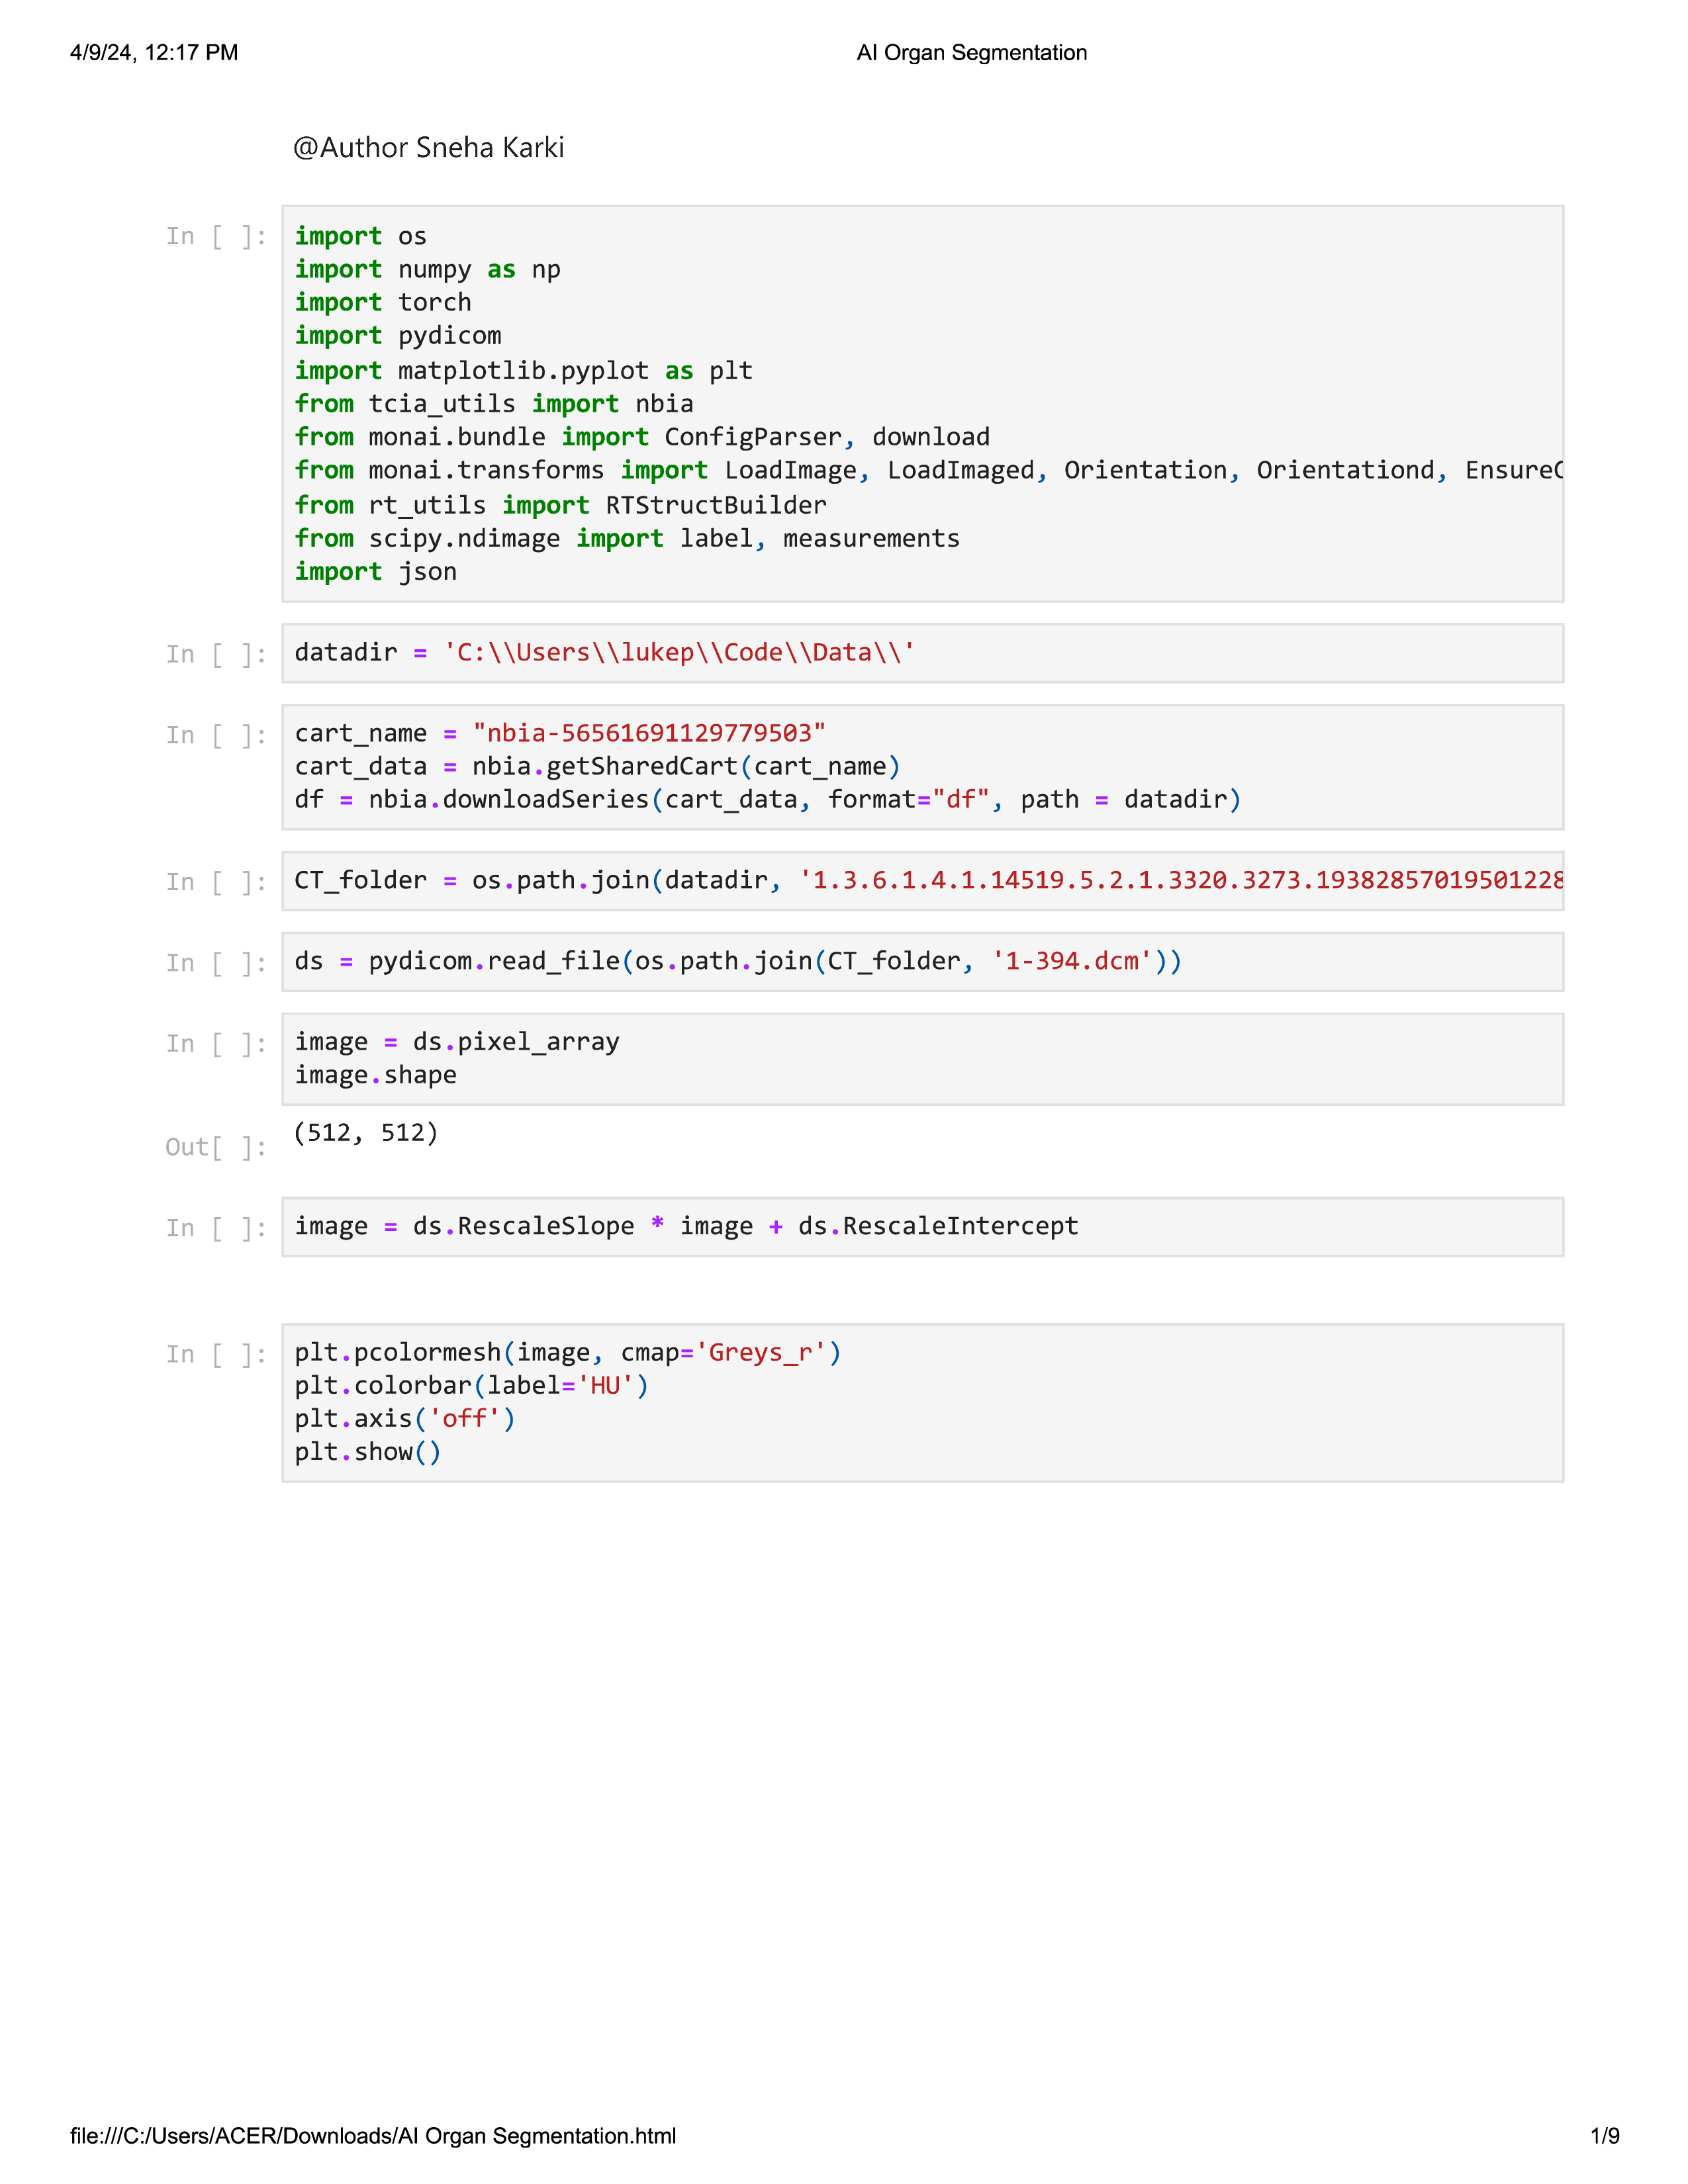The image size is (1688, 2184).
Task: Click the plt.pcolormesh code cell
Action: click(922, 1402)
